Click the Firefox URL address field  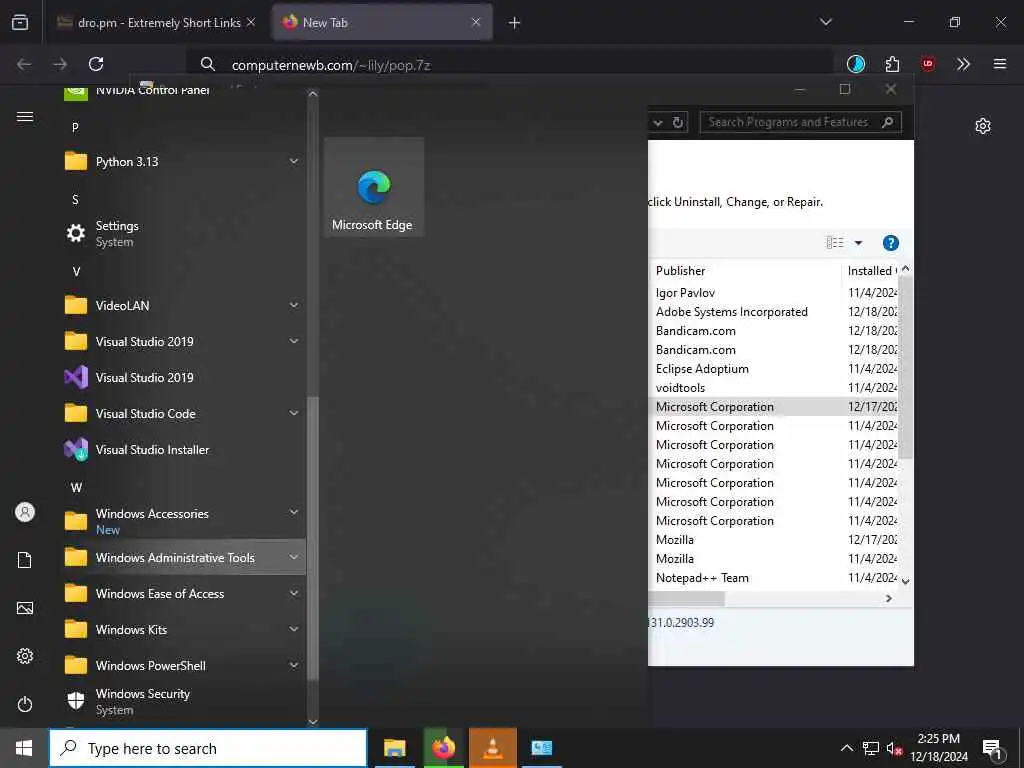coord(509,65)
